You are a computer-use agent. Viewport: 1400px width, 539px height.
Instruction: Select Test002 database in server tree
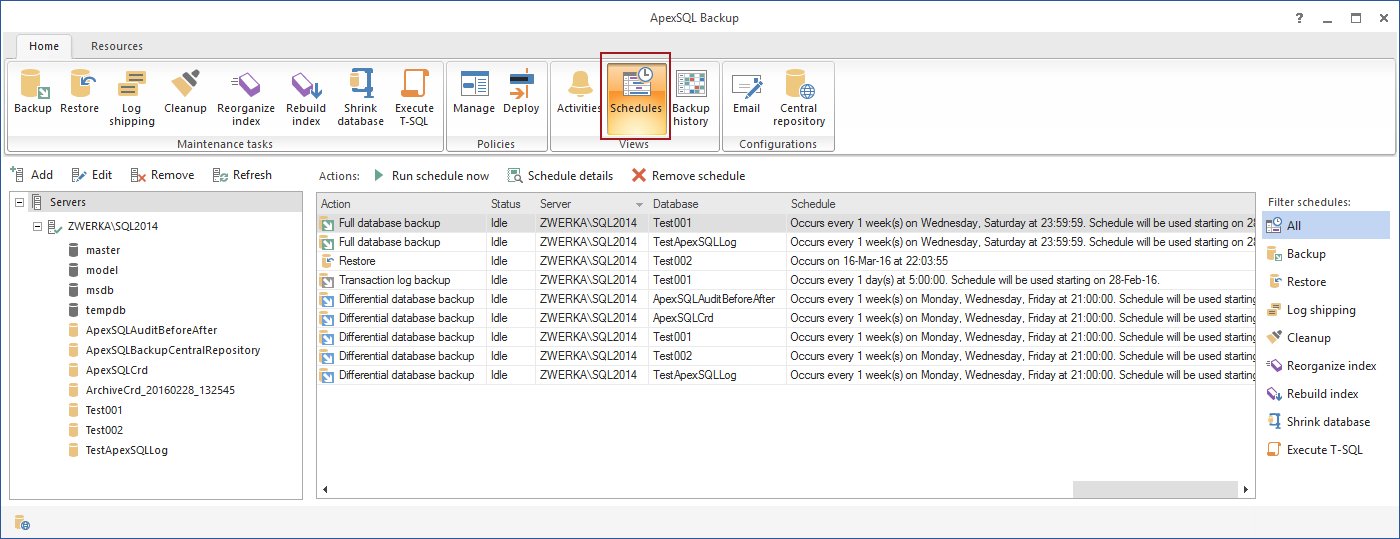coord(104,430)
